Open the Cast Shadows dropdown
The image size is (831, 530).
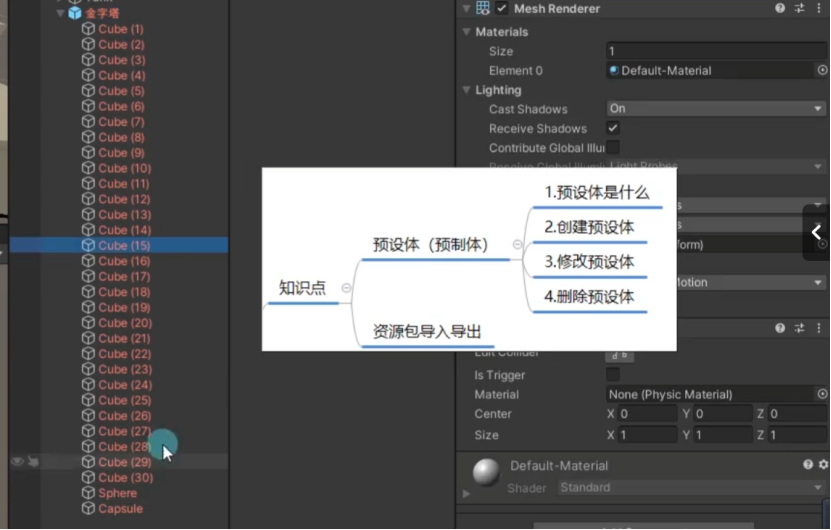tap(716, 109)
